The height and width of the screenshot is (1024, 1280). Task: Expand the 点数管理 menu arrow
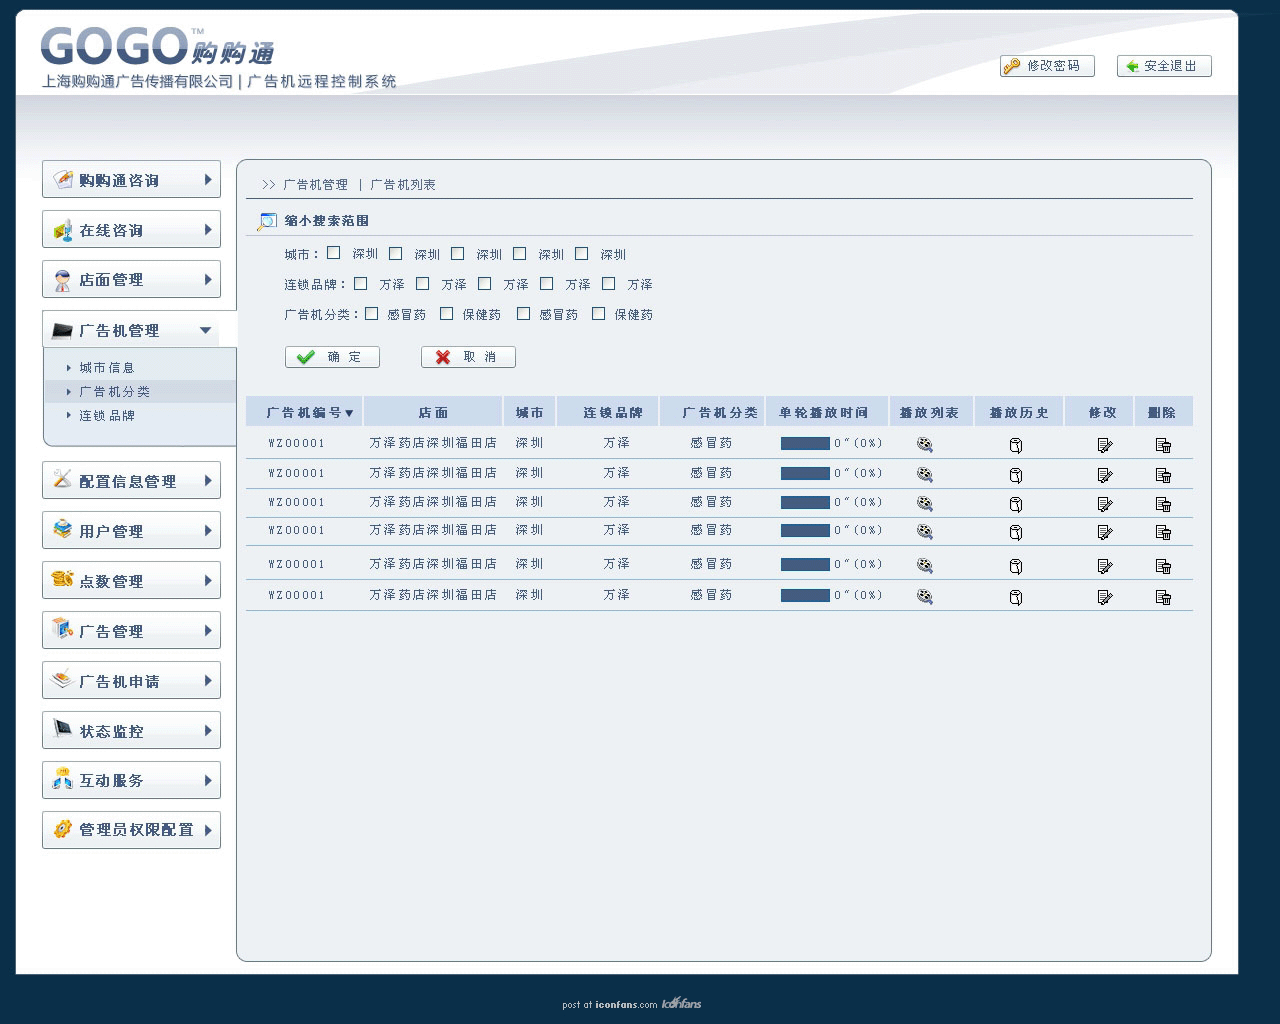pyautogui.click(x=208, y=580)
